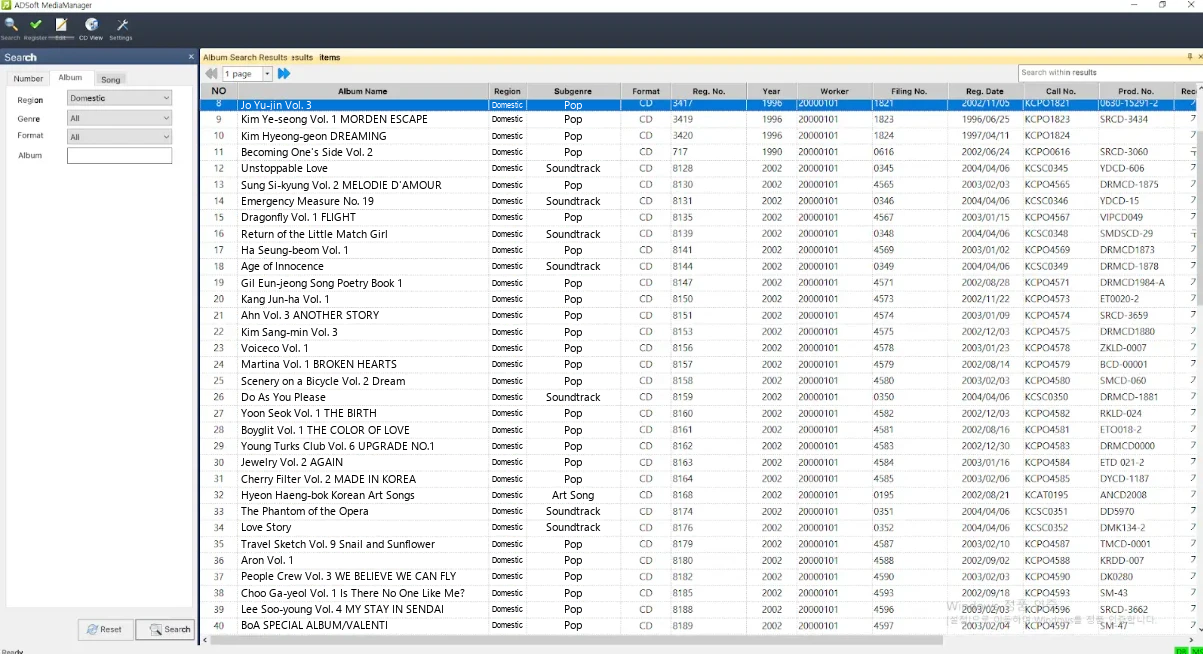This screenshot has width=1203, height=654.
Task: Open Settings wrench icon
Action: [x=121, y=28]
